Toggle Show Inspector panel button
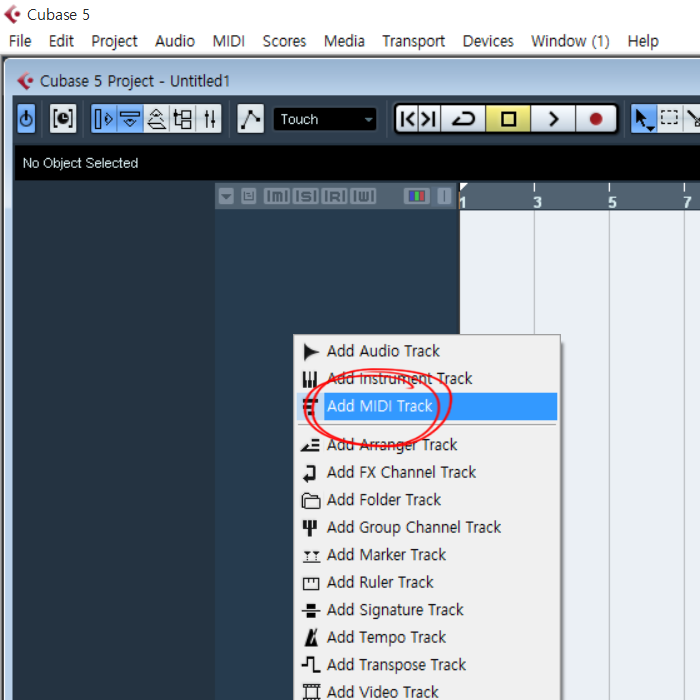Screen dimensions: 700x700 click(x=104, y=119)
